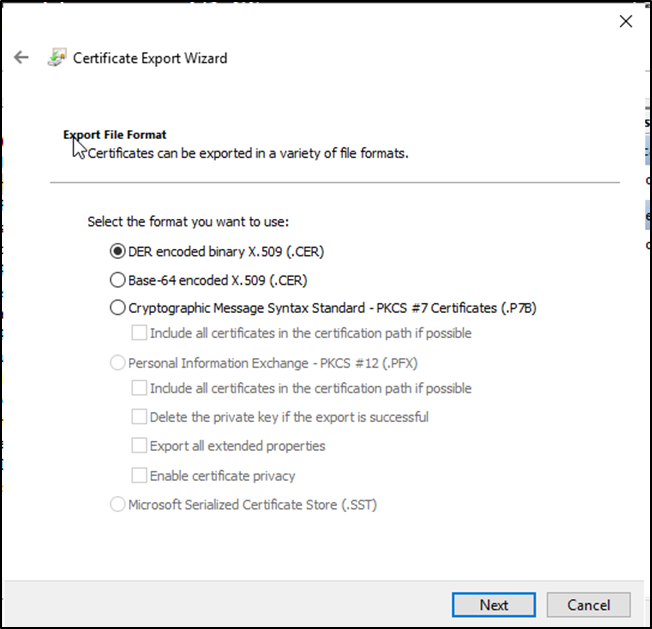Check Include all certificates under the .P7B option

(139, 333)
